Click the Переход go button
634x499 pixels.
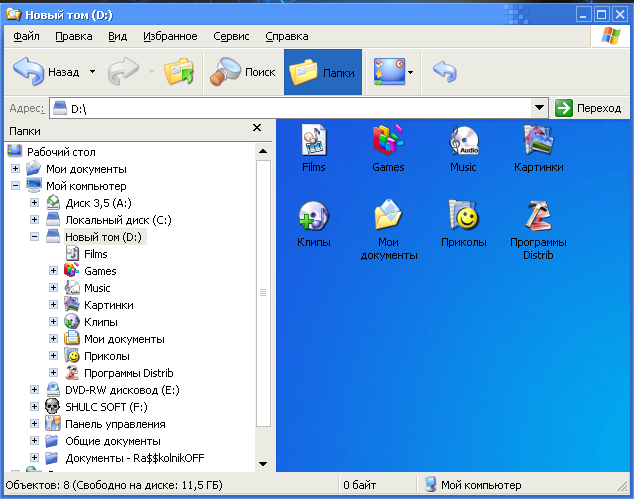588,108
